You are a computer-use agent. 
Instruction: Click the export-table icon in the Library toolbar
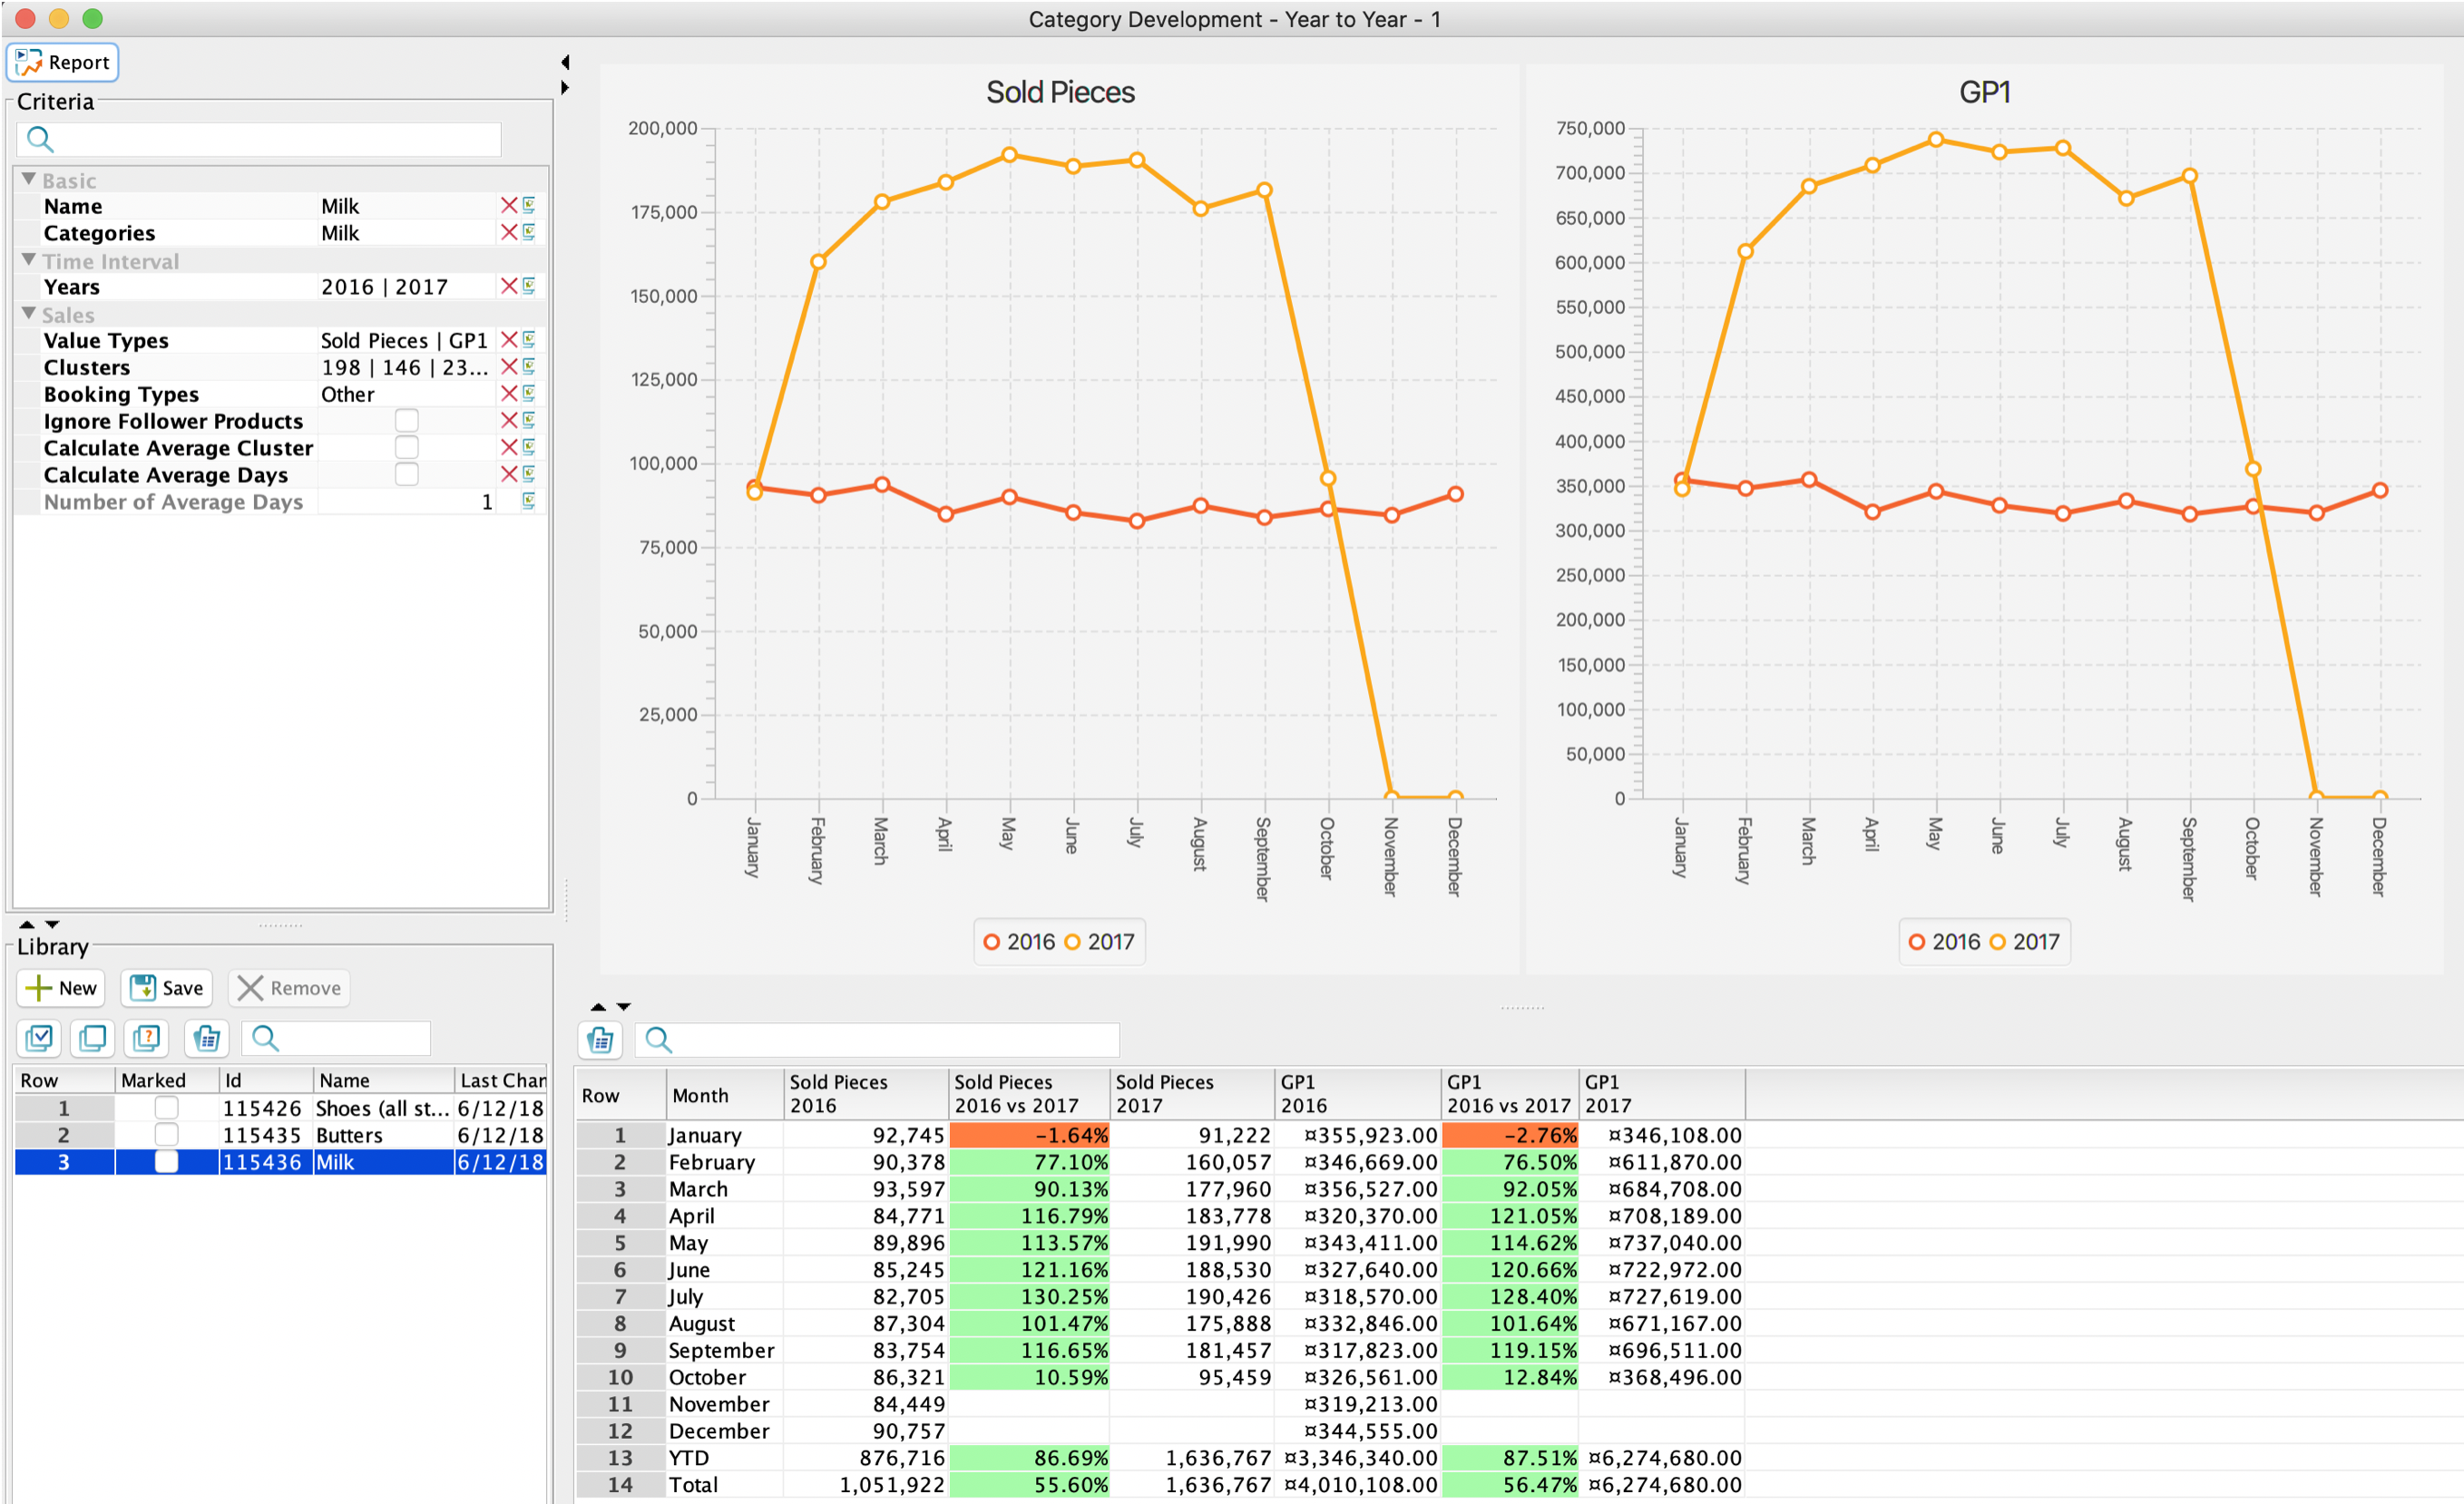coord(207,1038)
